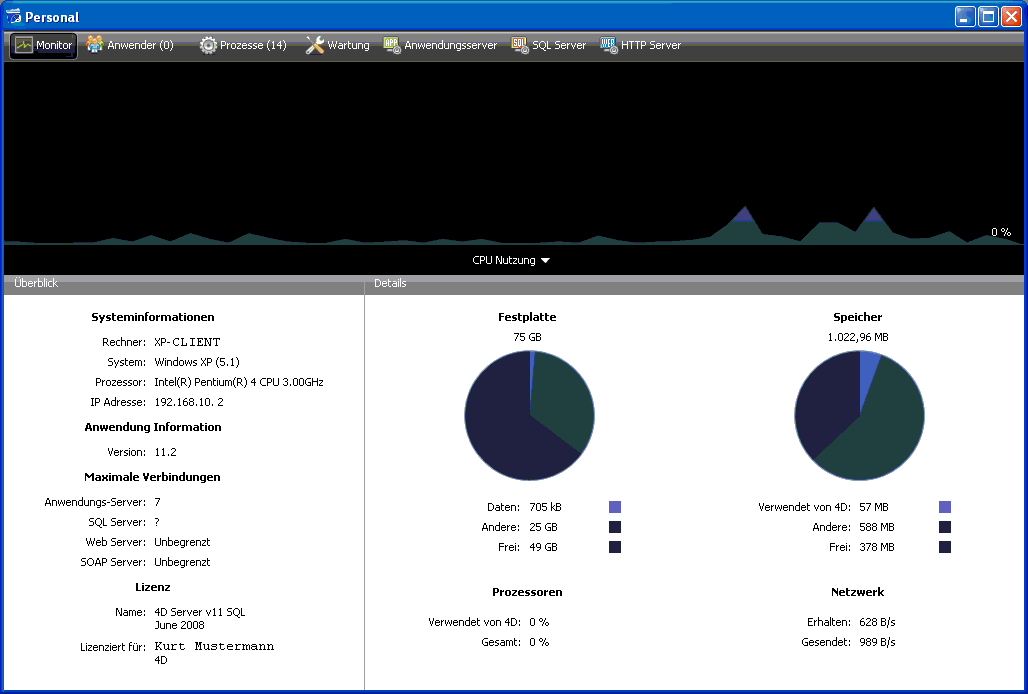Expand the CPU Nutzung graph dropdown

point(511,260)
